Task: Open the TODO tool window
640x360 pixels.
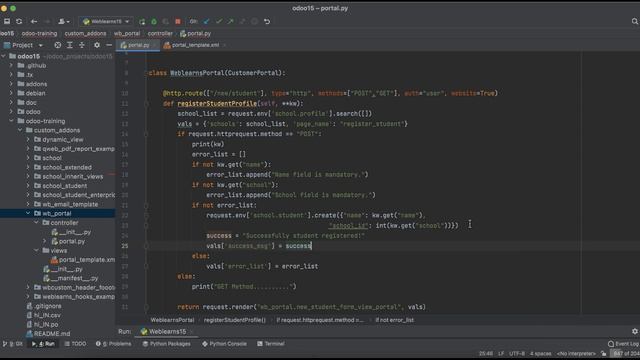Action: pos(76,344)
